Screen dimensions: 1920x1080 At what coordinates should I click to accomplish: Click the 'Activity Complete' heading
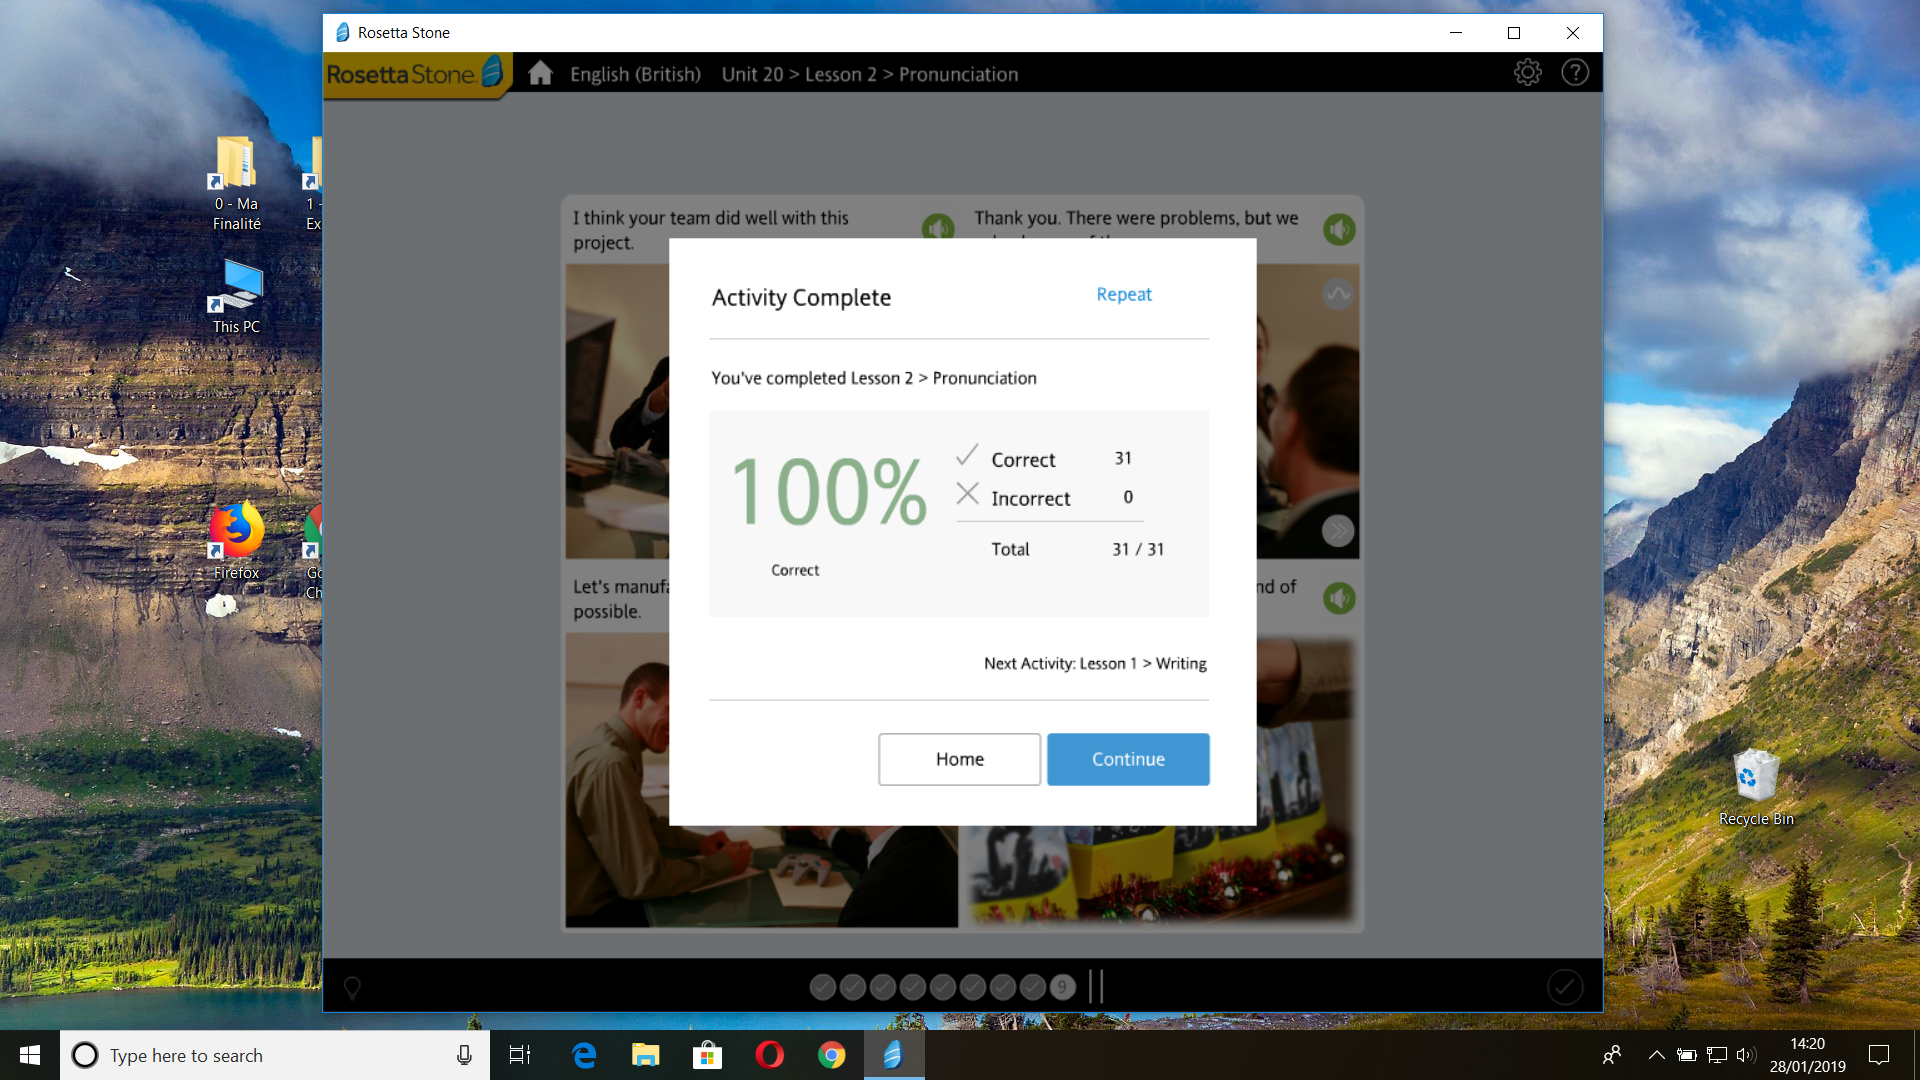[801, 297]
